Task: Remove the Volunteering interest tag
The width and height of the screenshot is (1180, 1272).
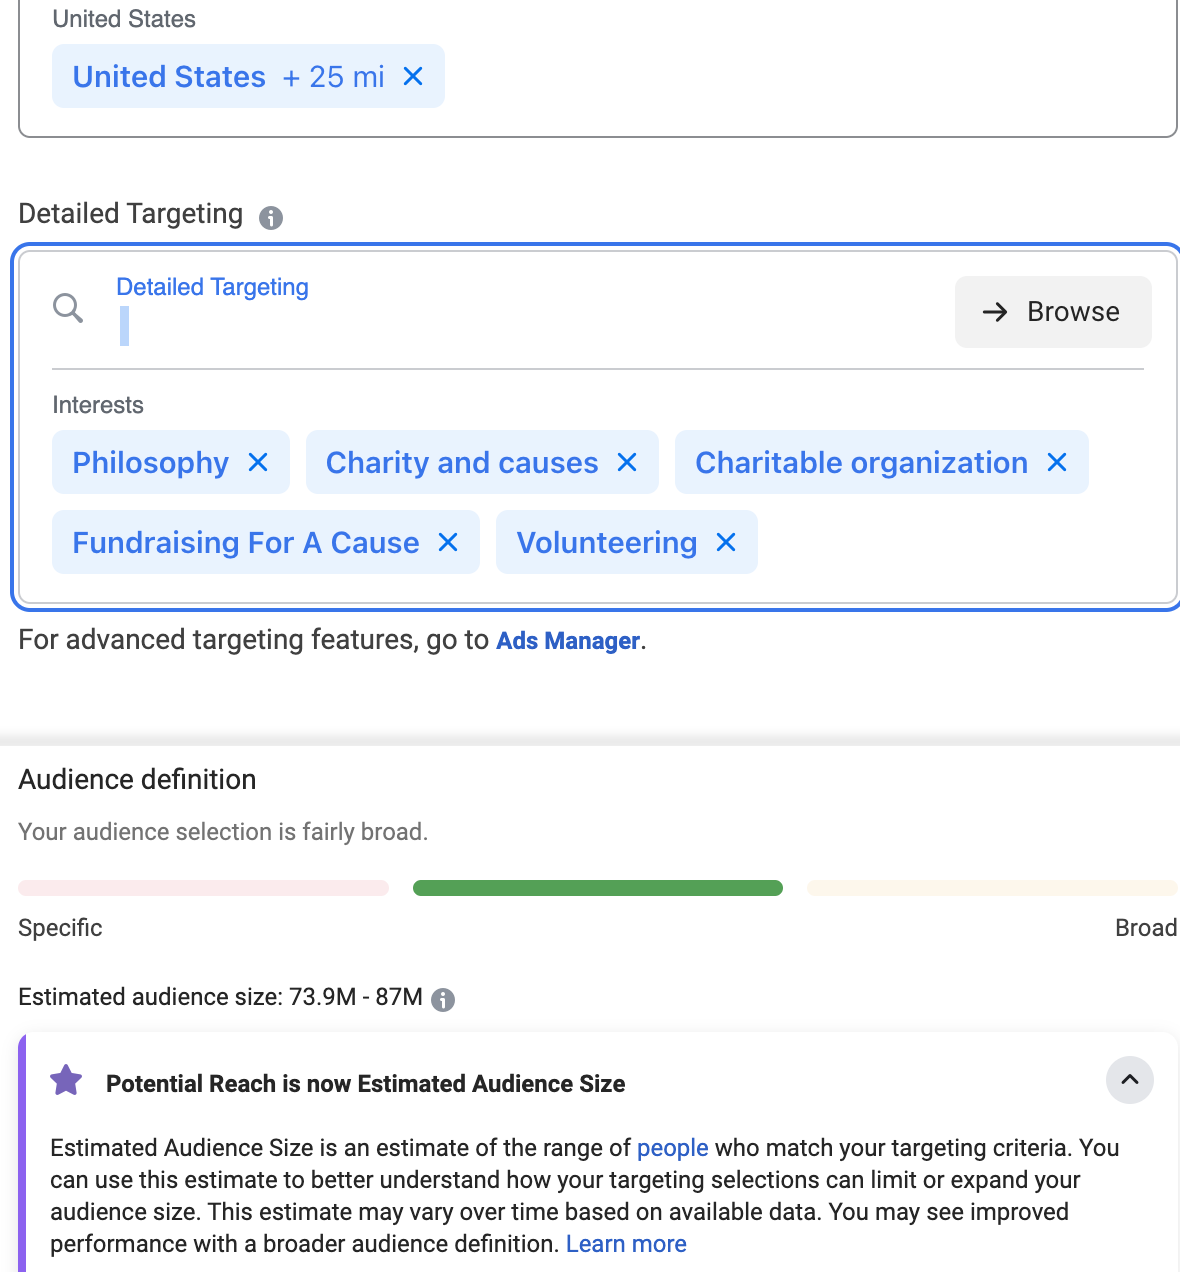Action: click(x=726, y=542)
